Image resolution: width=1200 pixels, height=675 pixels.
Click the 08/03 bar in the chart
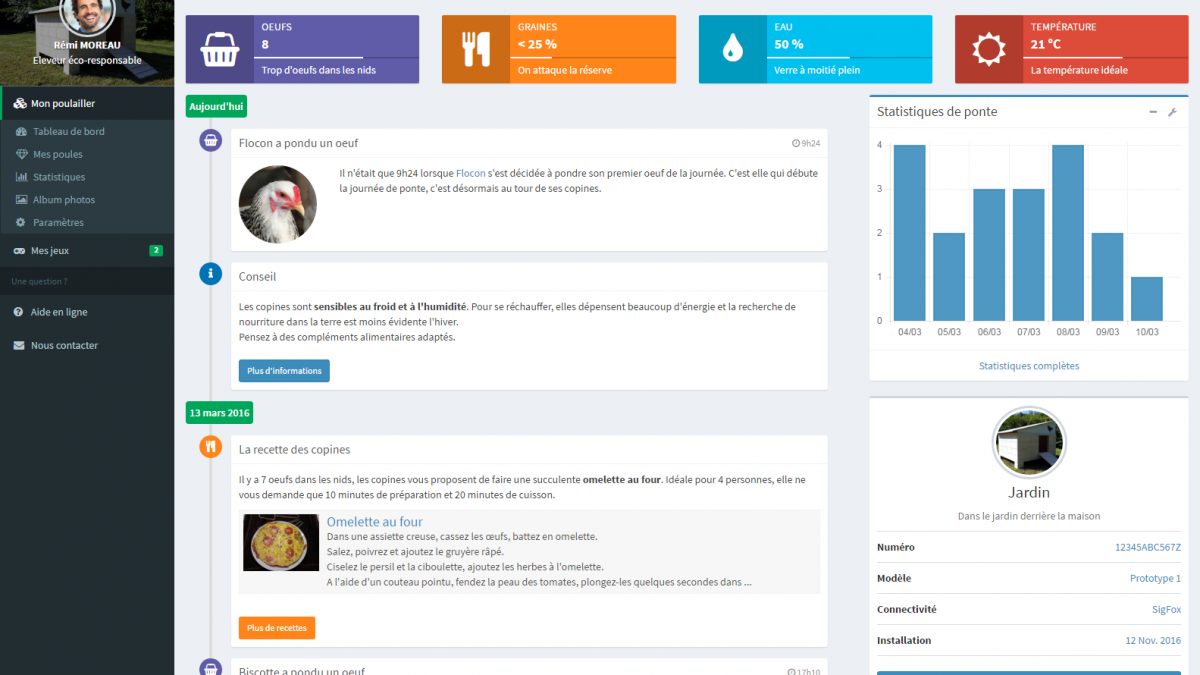[x=1068, y=233]
